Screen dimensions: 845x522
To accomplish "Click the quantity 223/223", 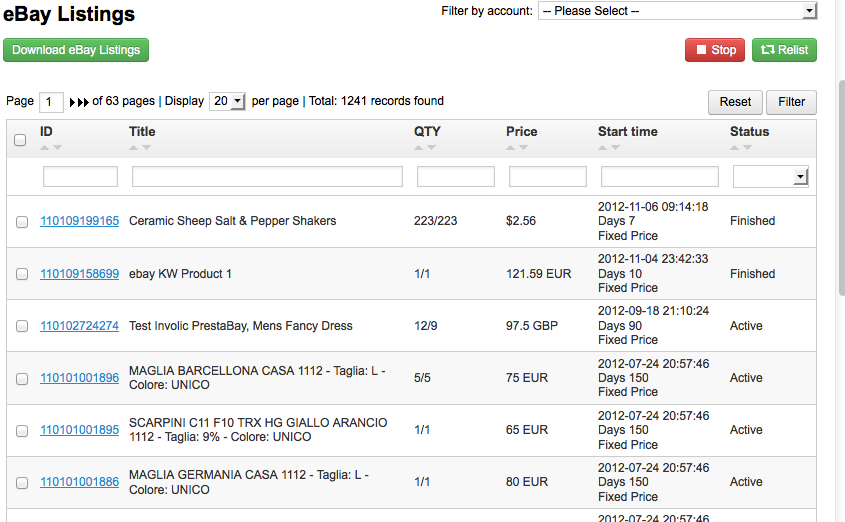I will click(x=435, y=221).
